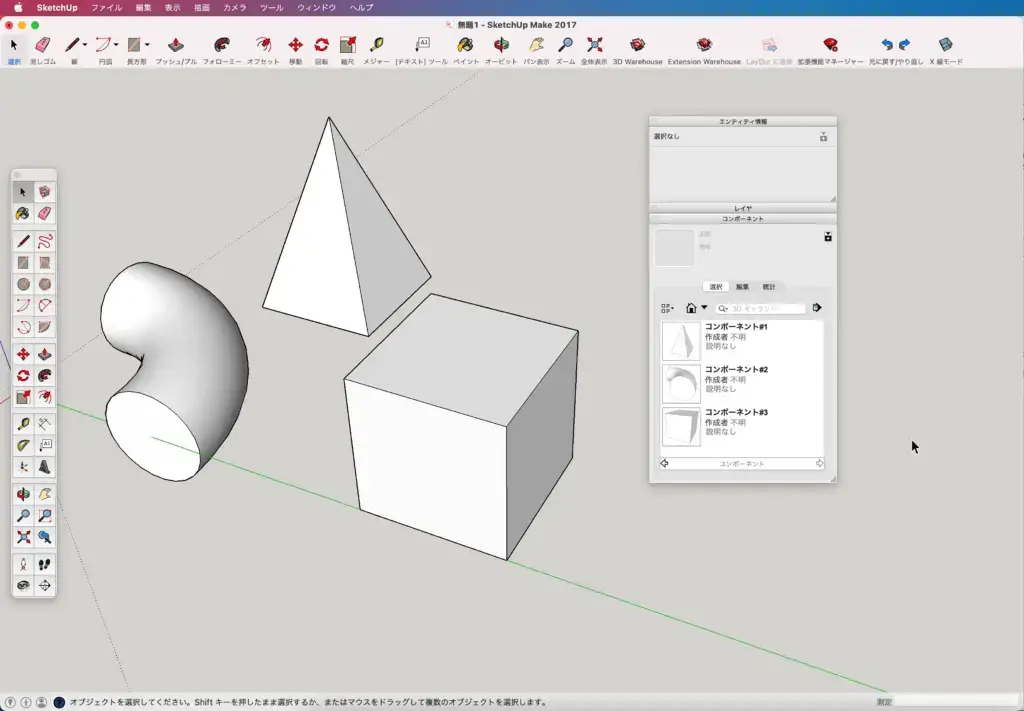The image size is (1024, 711).
Task: Switch to the 編集 tab in Components panel
Action: (743, 287)
